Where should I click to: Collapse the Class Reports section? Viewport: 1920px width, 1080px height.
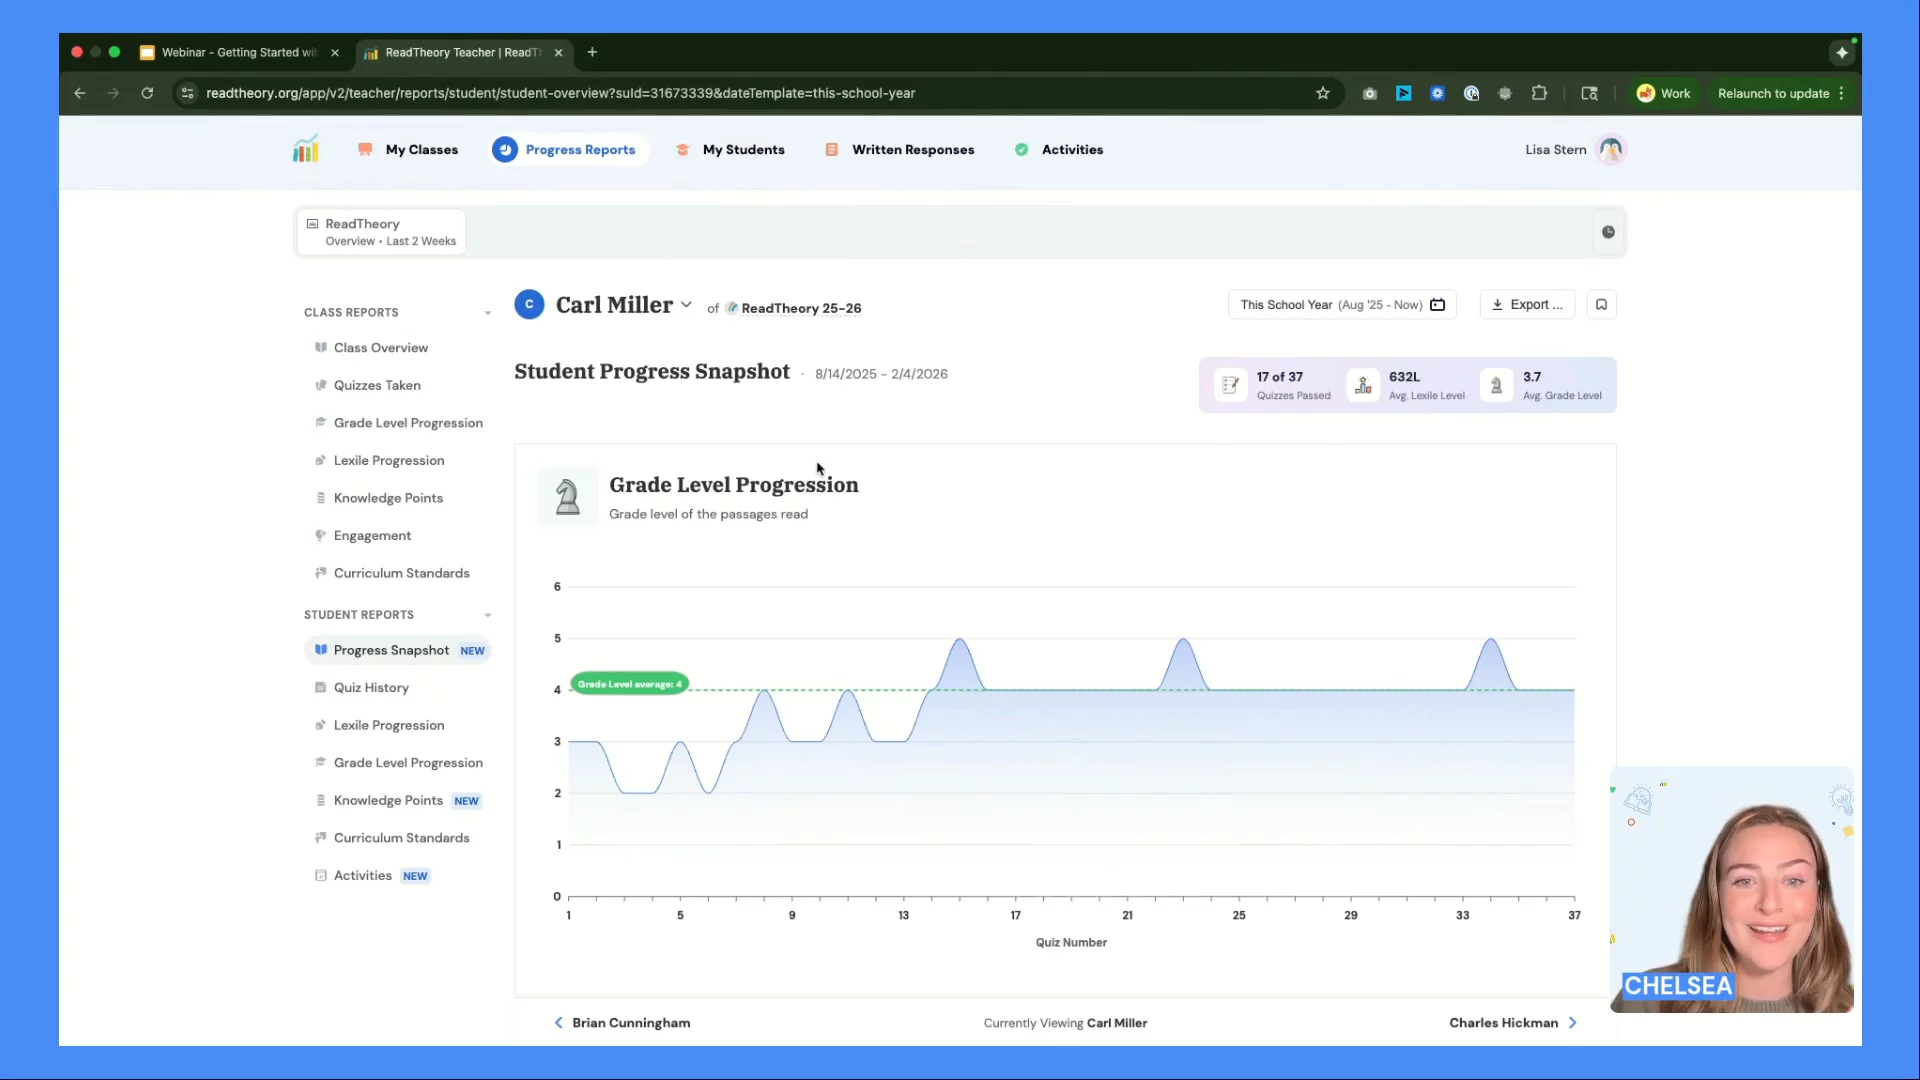488,313
